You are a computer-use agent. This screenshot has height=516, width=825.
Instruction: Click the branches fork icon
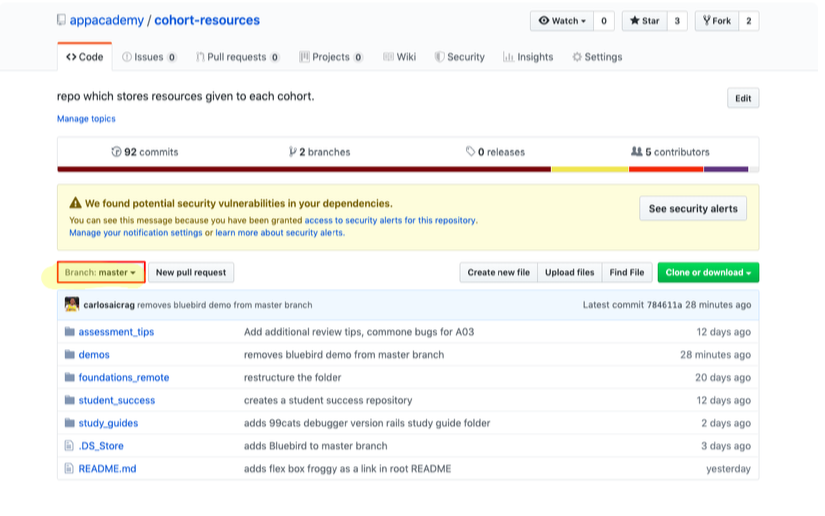[293, 152]
